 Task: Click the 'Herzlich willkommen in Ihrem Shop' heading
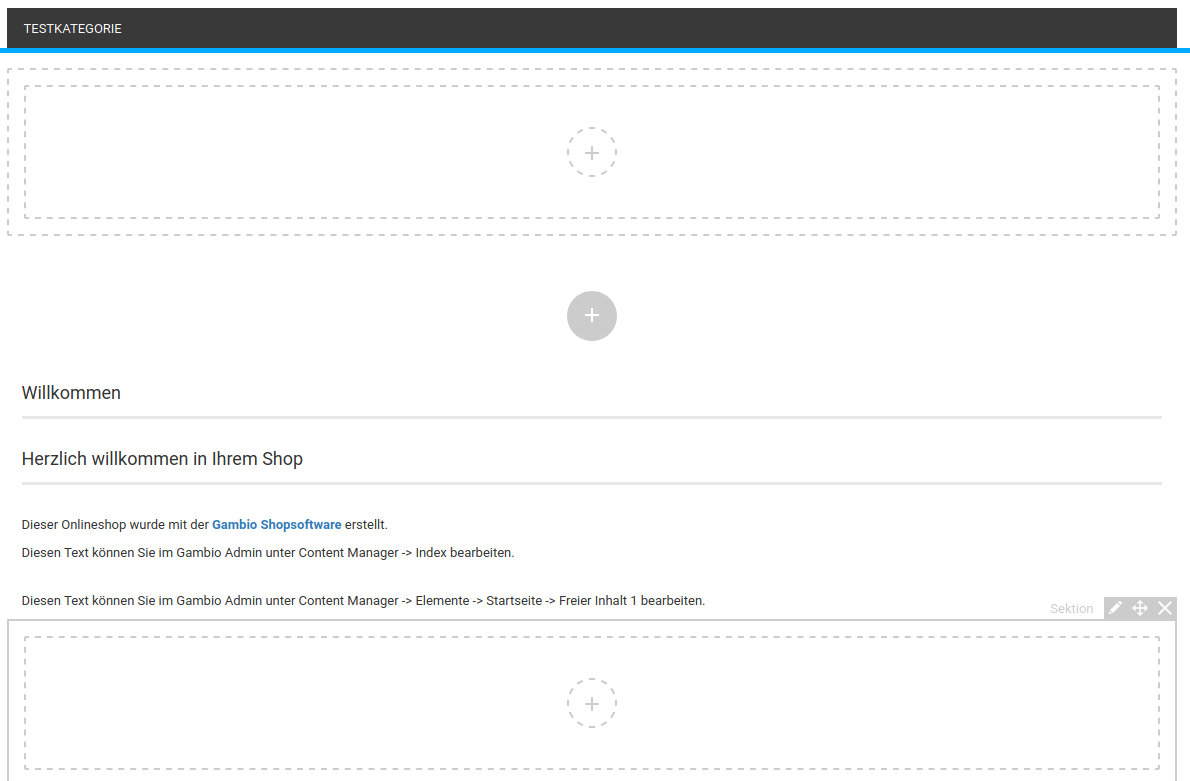point(162,459)
